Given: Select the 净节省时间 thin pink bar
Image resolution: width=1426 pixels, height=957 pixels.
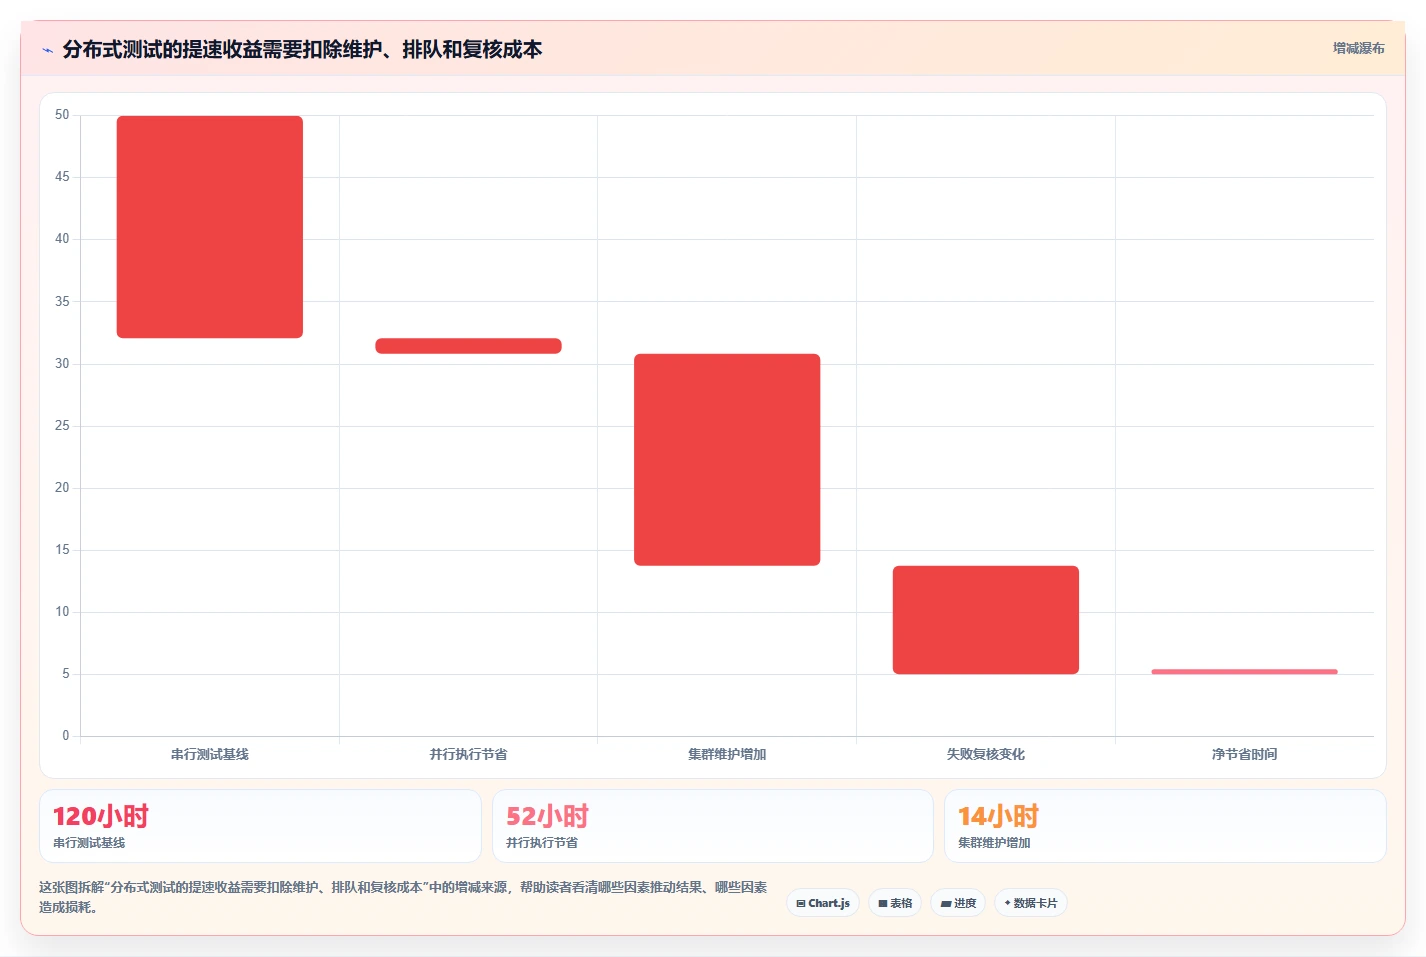Looking at the screenshot, I should click(x=1244, y=672).
